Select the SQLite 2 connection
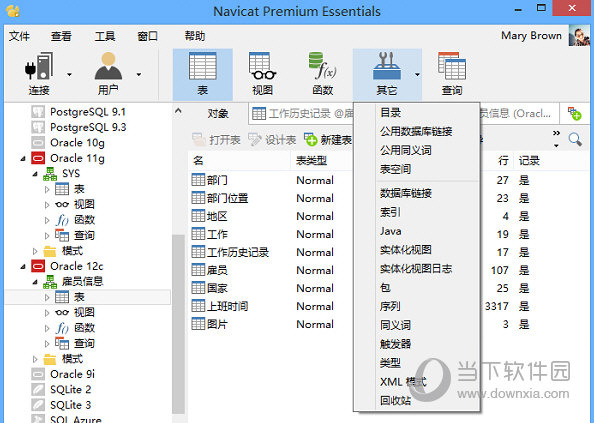The height and width of the screenshot is (423, 594). 62,390
